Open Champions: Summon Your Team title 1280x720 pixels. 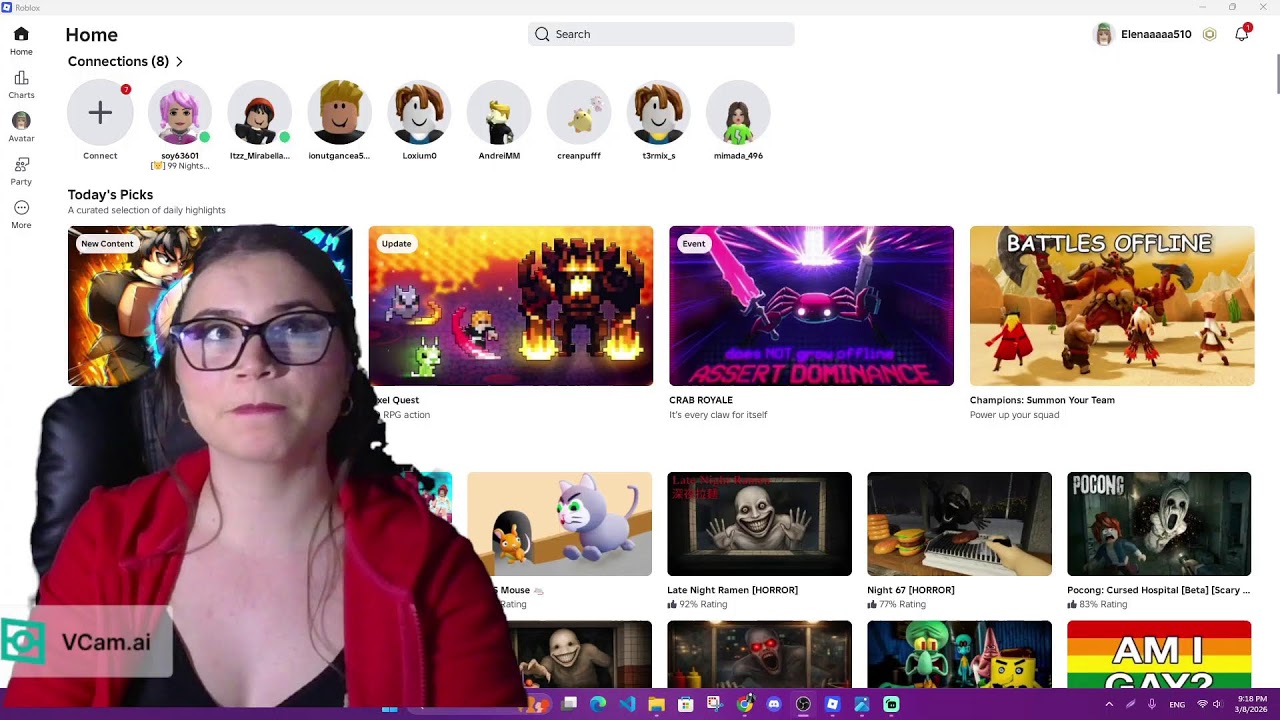point(1042,400)
